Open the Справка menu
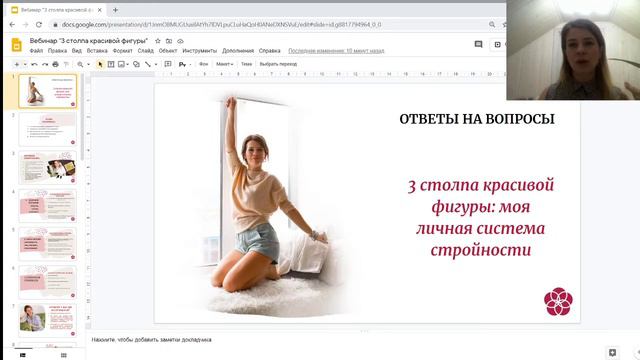This screenshot has width=640, height=360. point(269,51)
